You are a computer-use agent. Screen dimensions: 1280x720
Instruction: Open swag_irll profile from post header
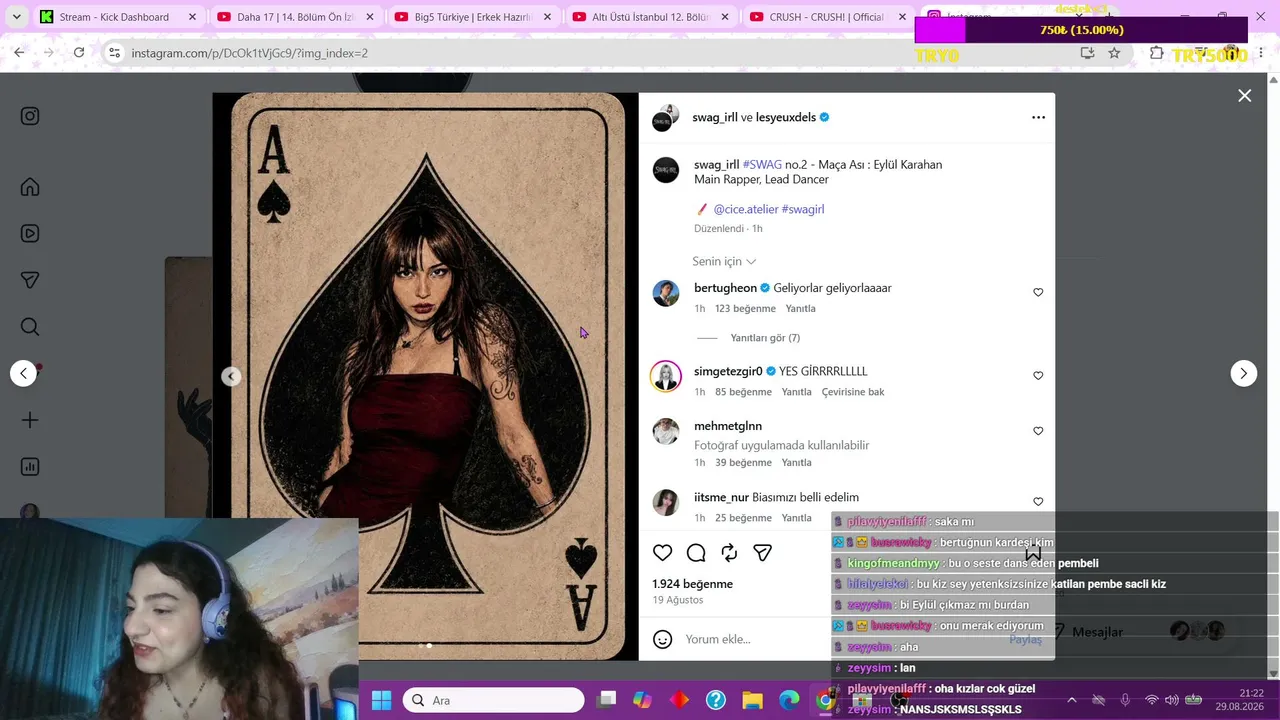714,117
